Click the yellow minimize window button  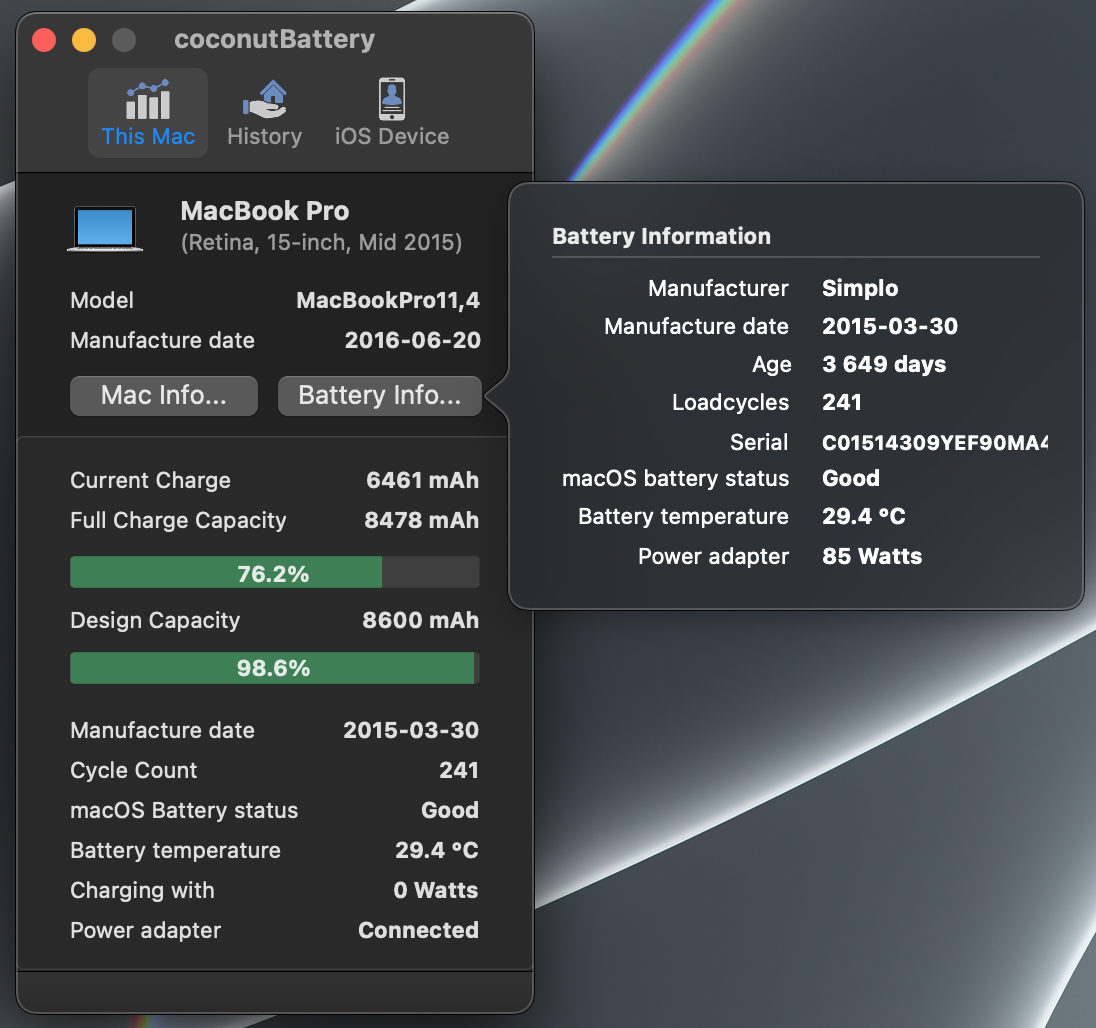pos(84,40)
